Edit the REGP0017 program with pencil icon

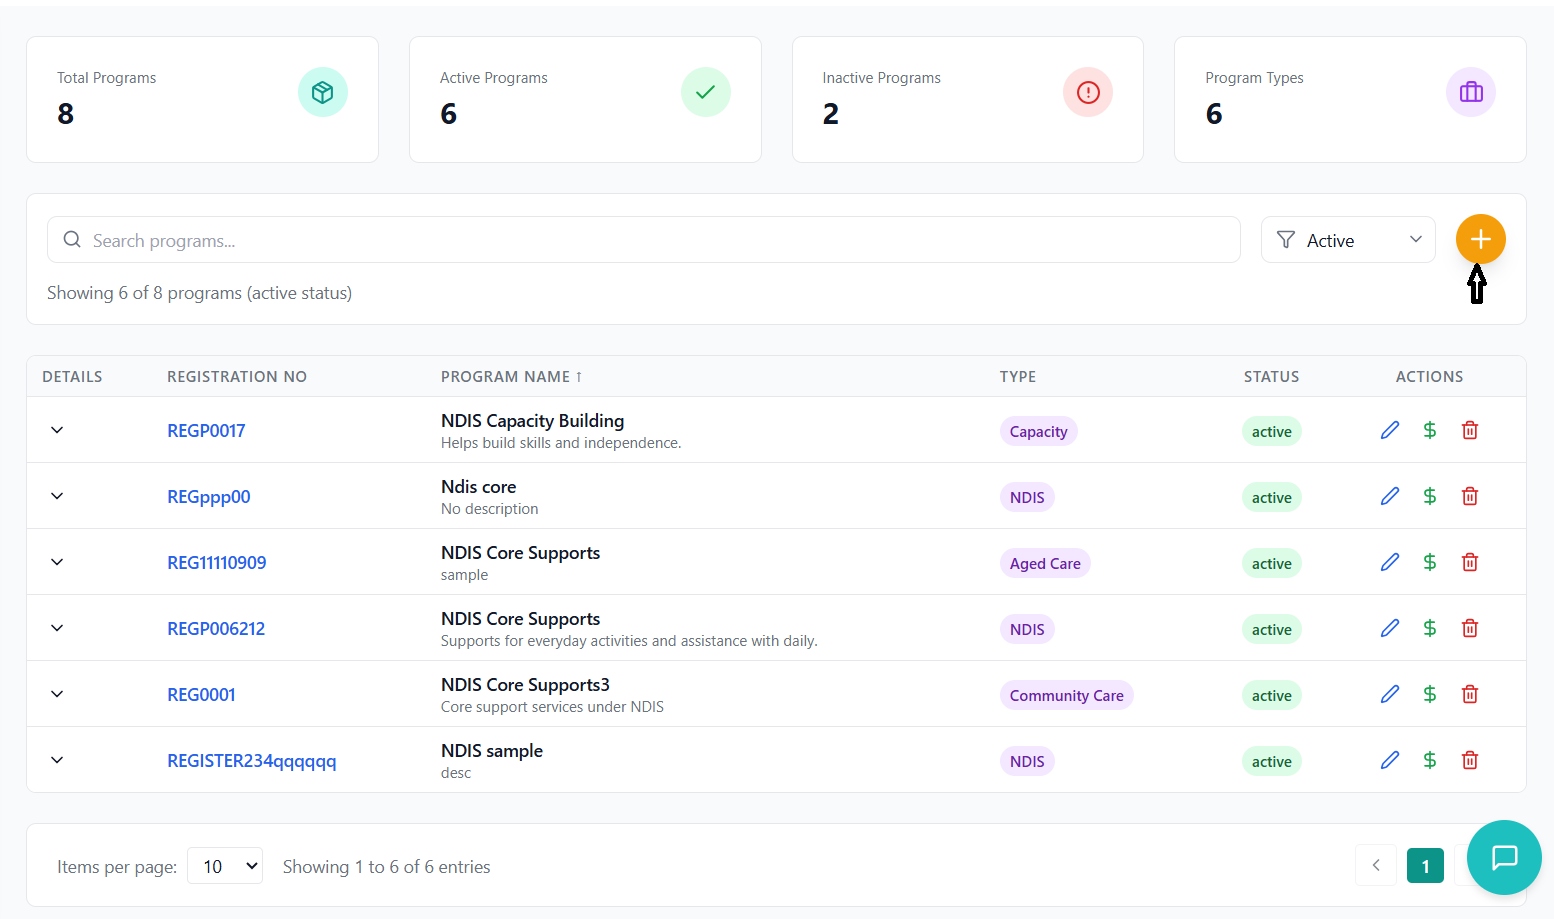point(1390,430)
